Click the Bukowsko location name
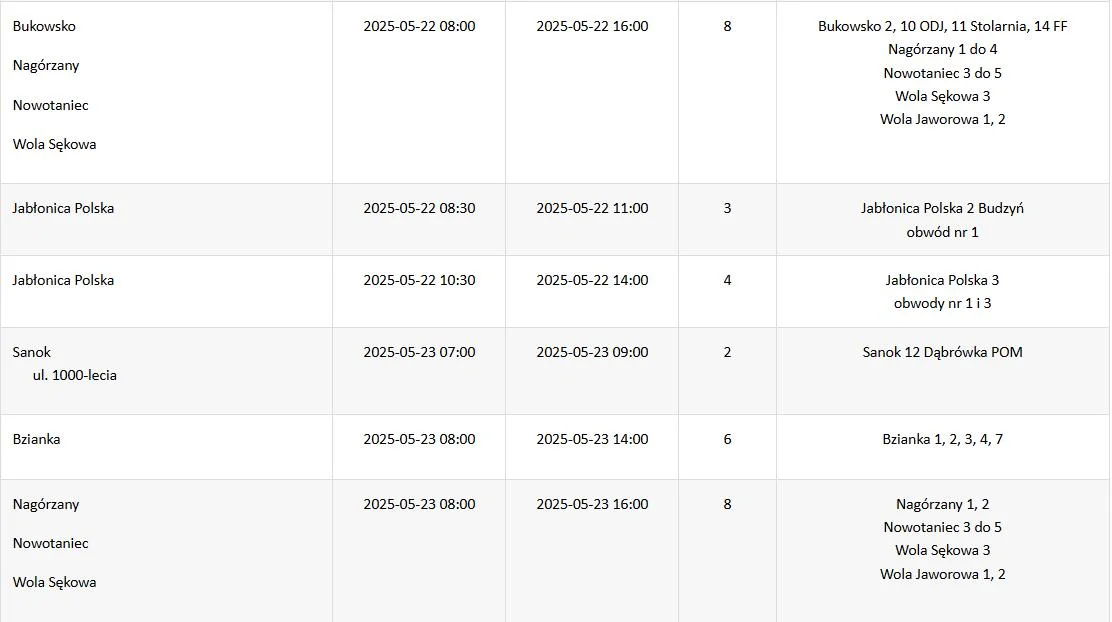The height and width of the screenshot is (622, 1112). coord(44,26)
